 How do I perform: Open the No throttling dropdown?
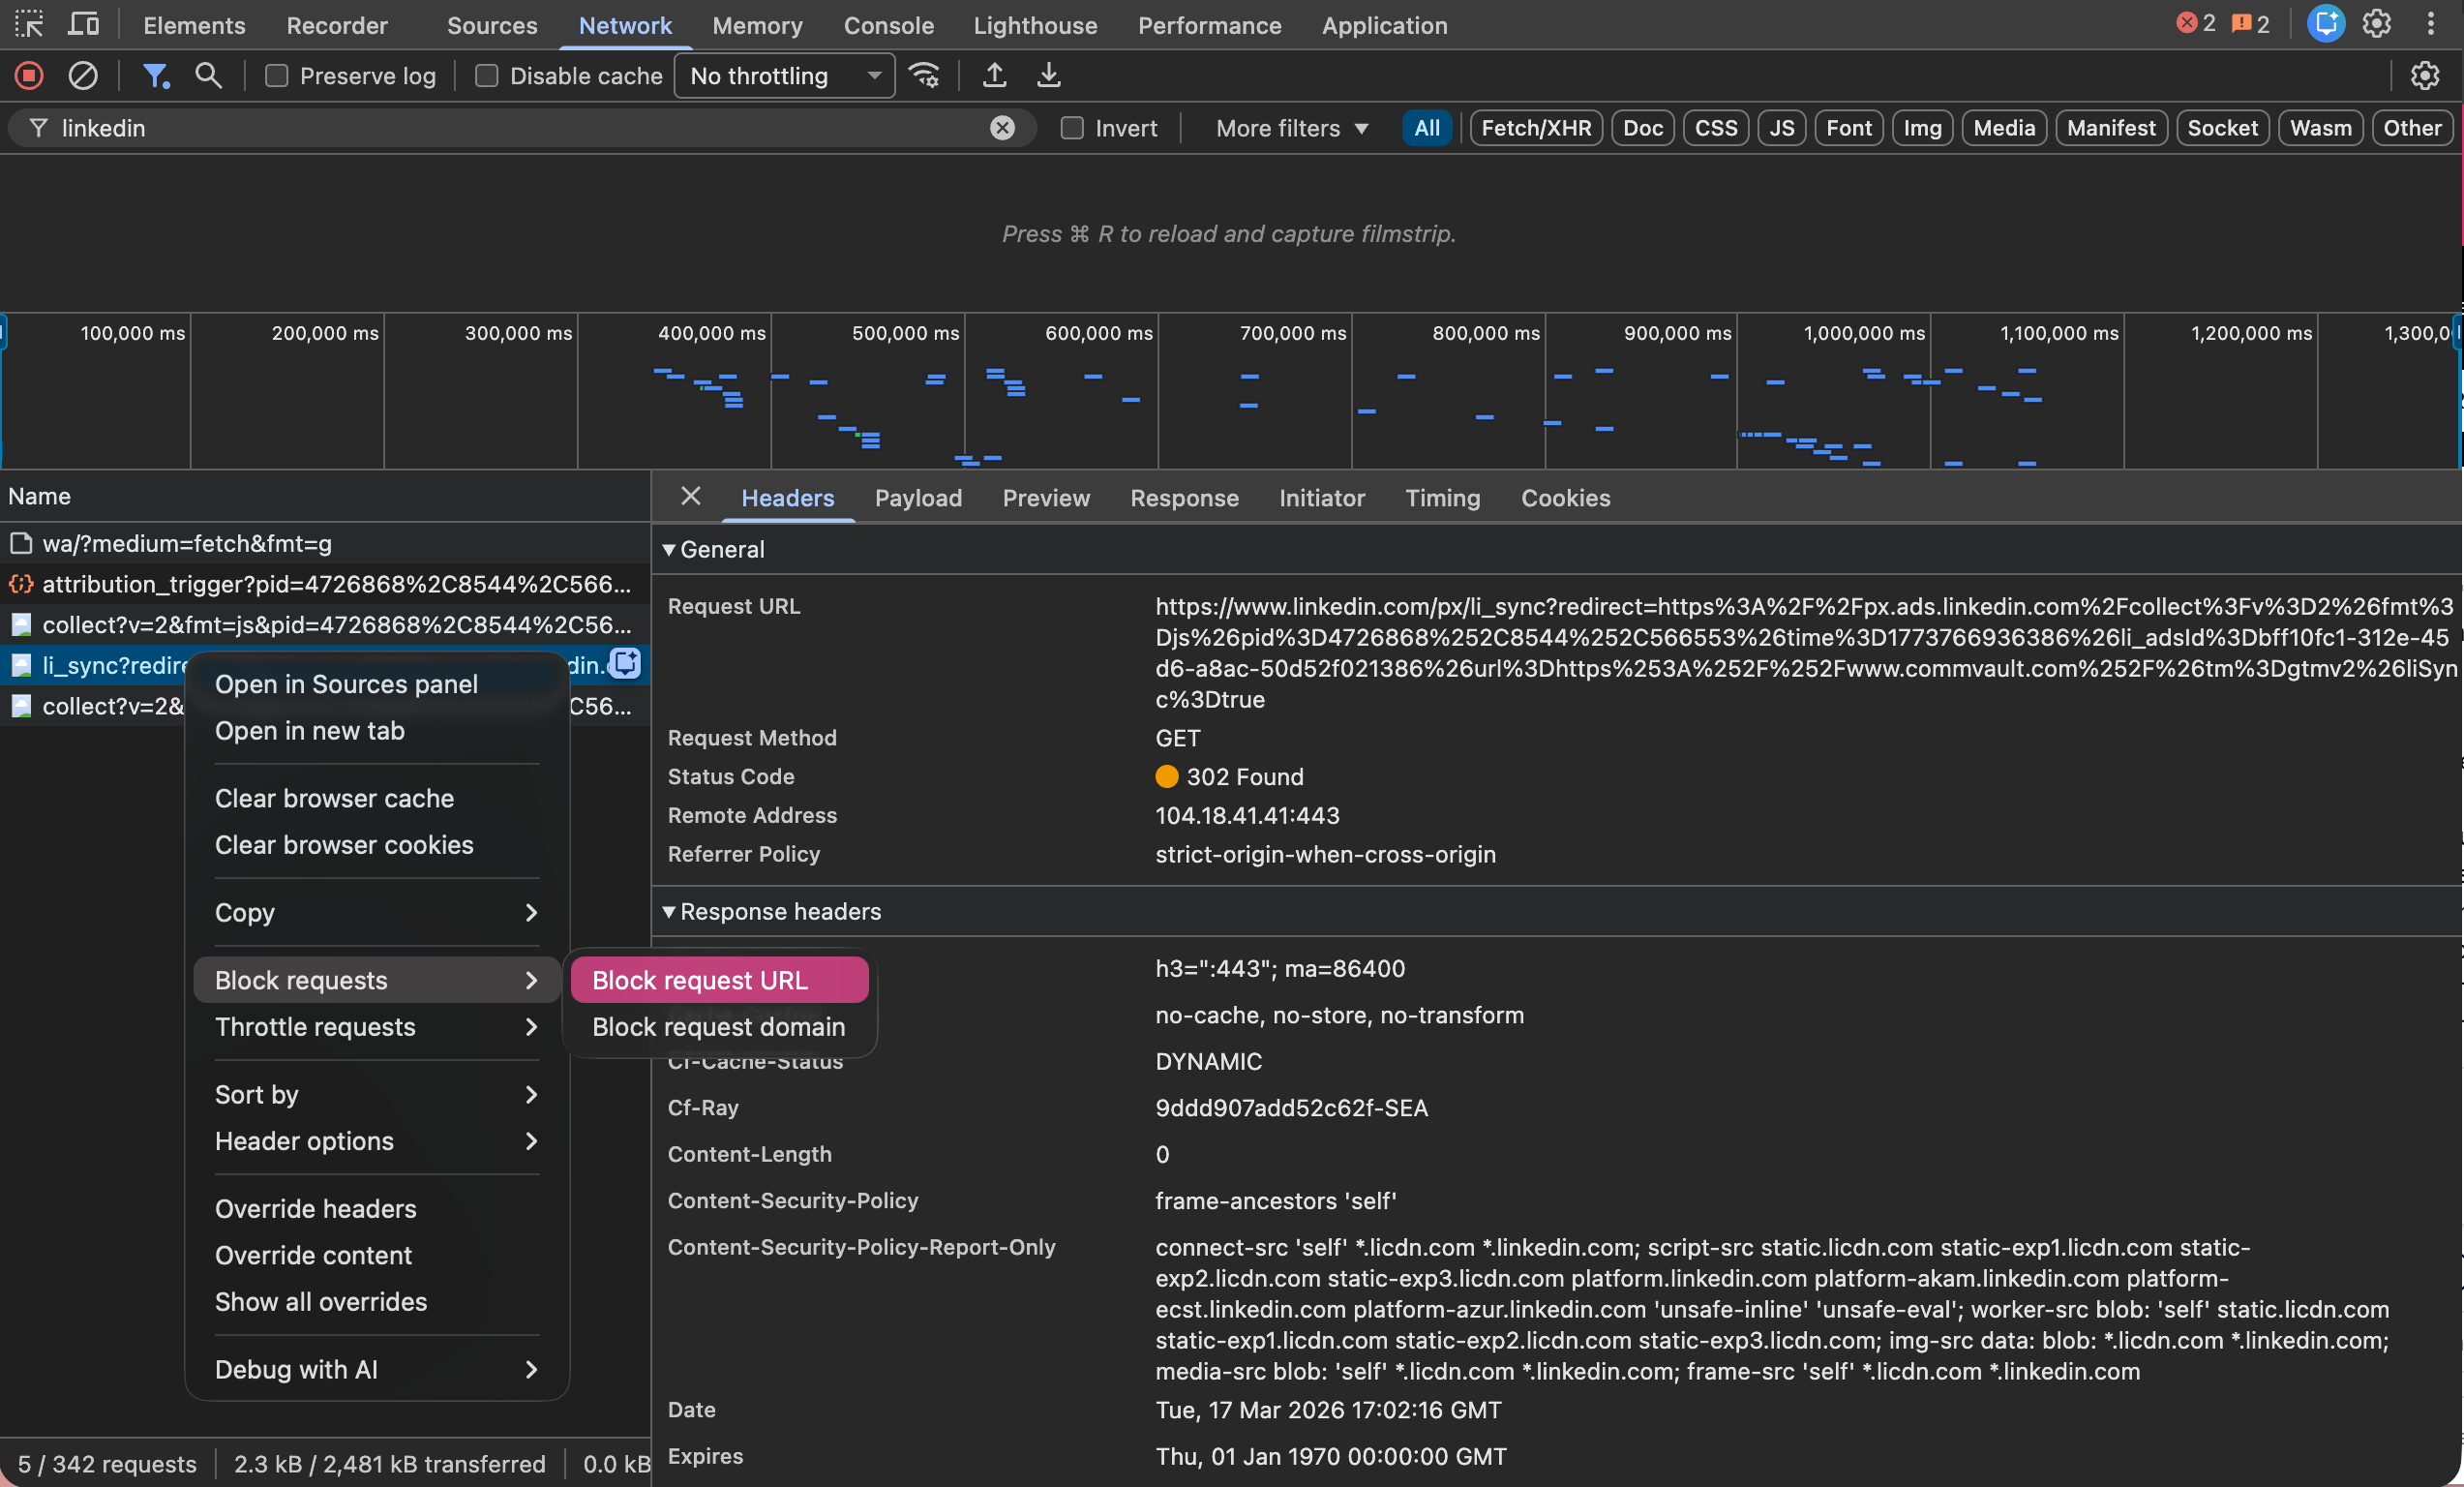pos(785,76)
